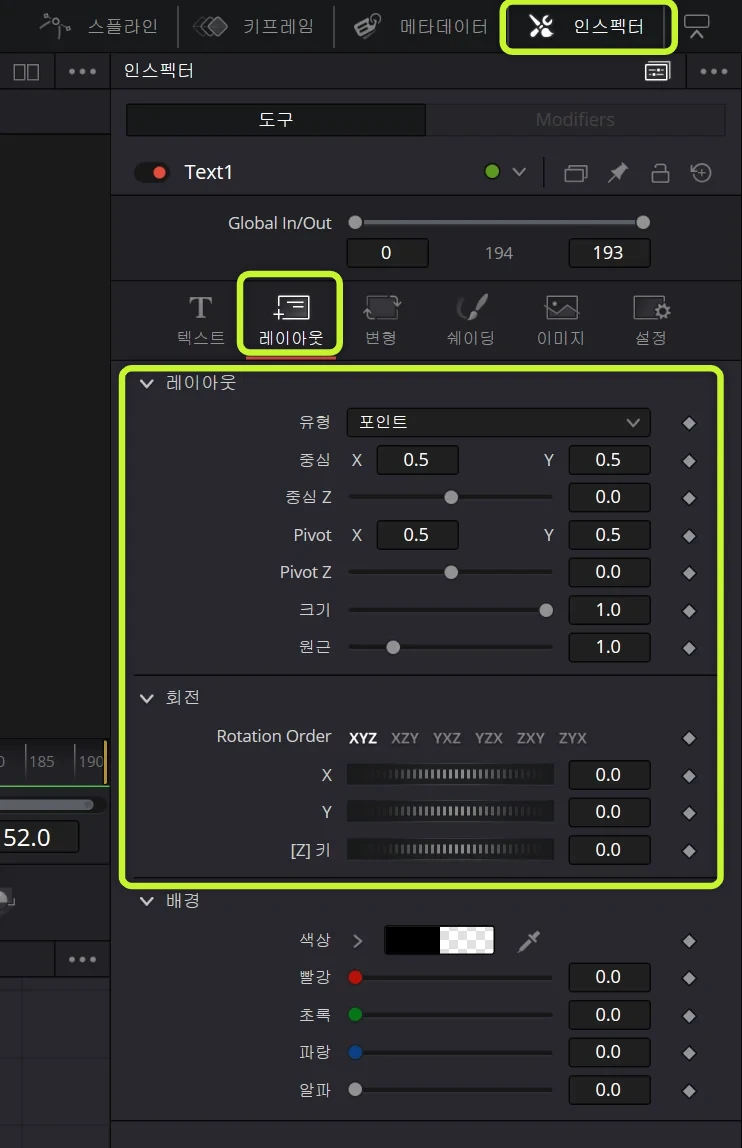The height and width of the screenshot is (1148, 742).
Task: Click the 키프레임 panel button
Action: click(x=254, y=27)
